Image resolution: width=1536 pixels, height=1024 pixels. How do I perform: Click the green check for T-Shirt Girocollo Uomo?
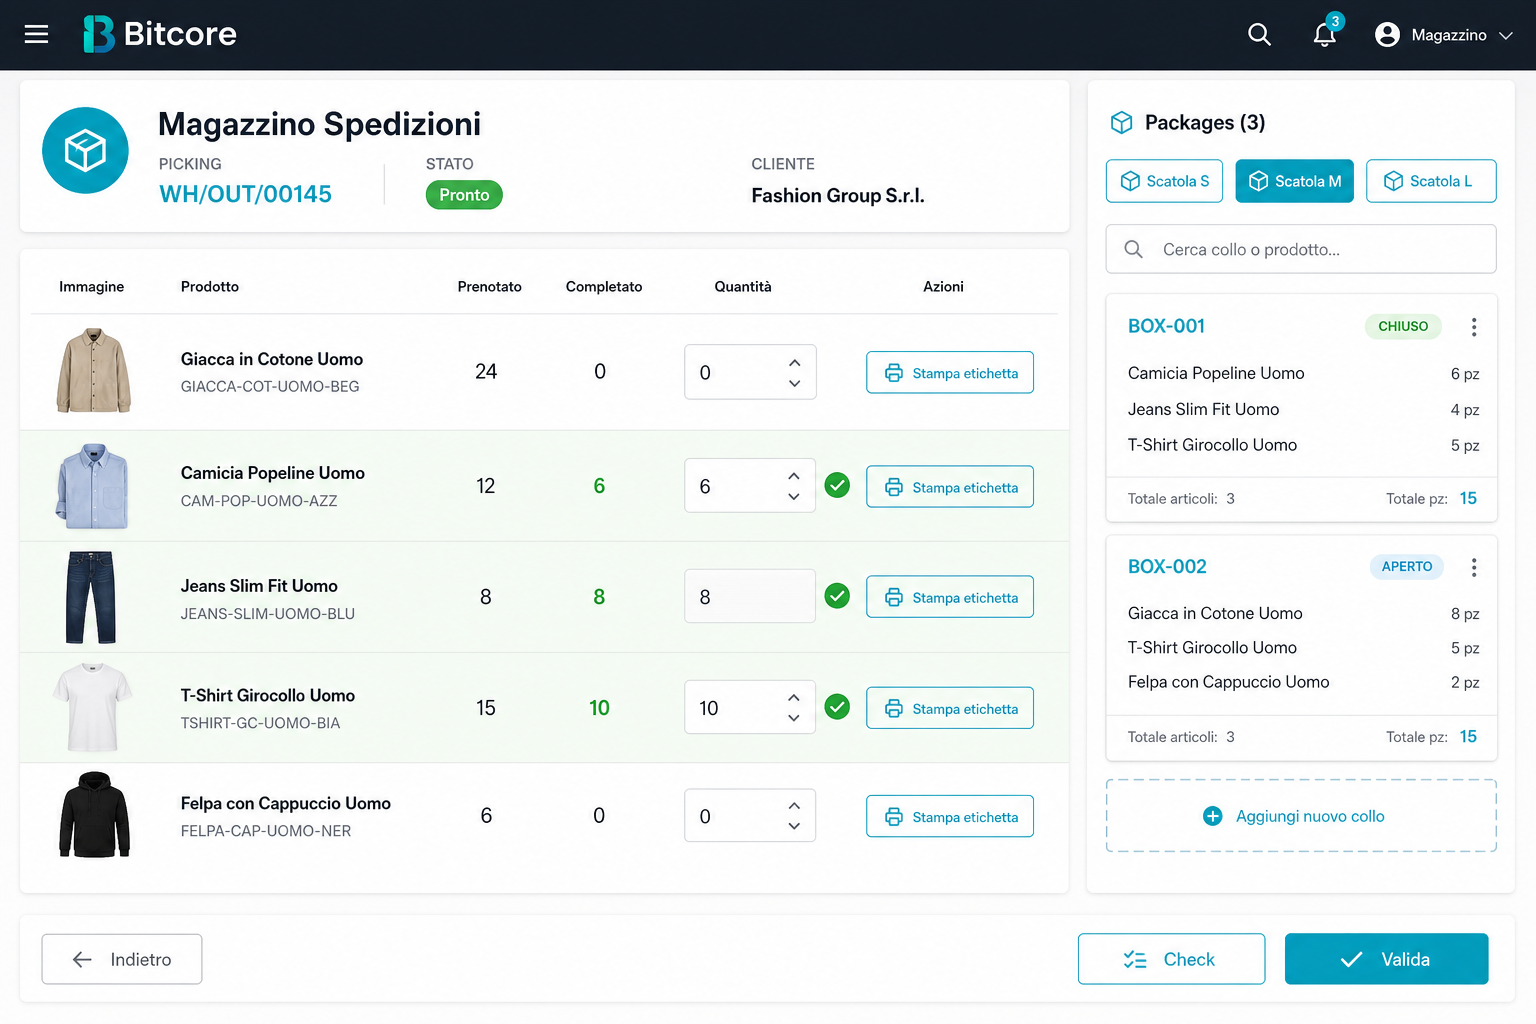pyautogui.click(x=837, y=707)
